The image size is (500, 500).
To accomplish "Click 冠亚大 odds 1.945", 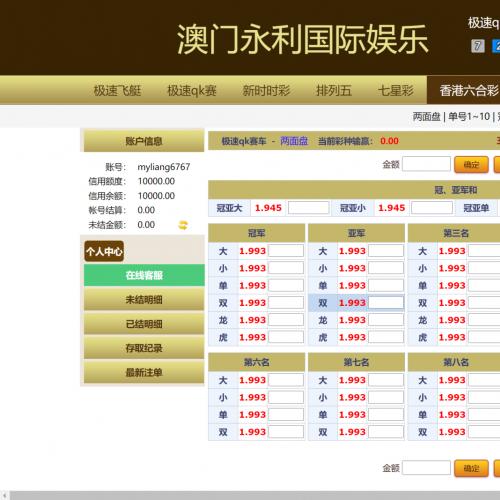I will pos(268,208).
